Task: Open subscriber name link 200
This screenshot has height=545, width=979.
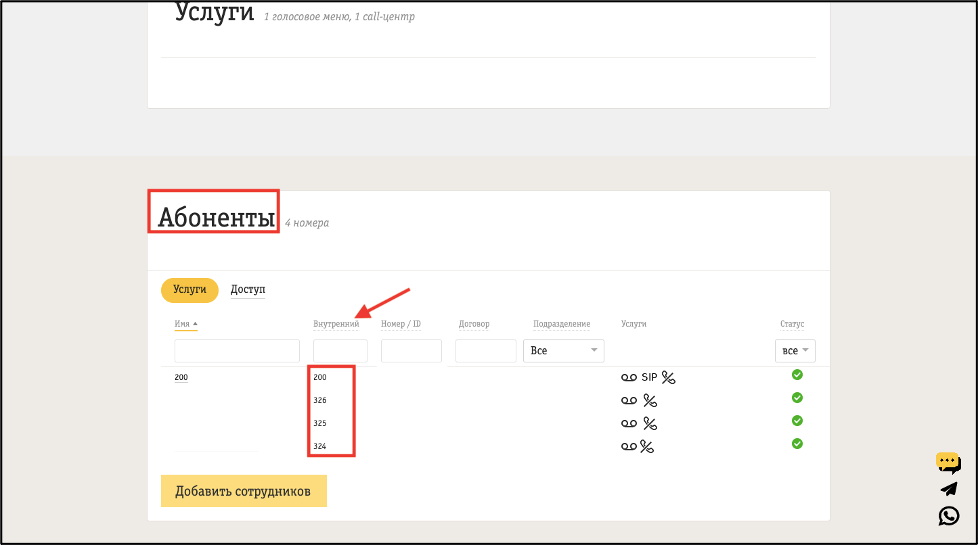Action: (x=181, y=377)
